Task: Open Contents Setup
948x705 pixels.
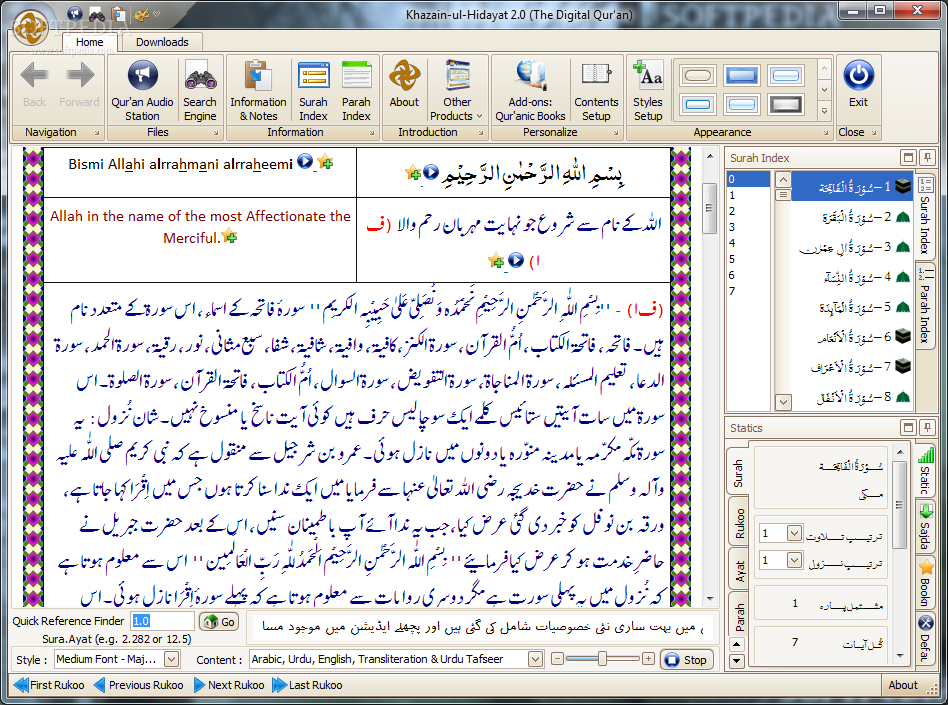Action: [596, 91]
